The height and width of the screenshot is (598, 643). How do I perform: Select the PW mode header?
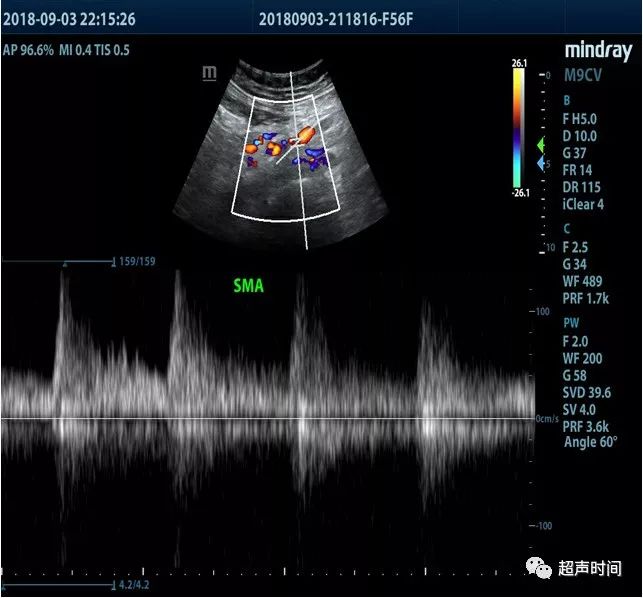[x=571, y=323]
